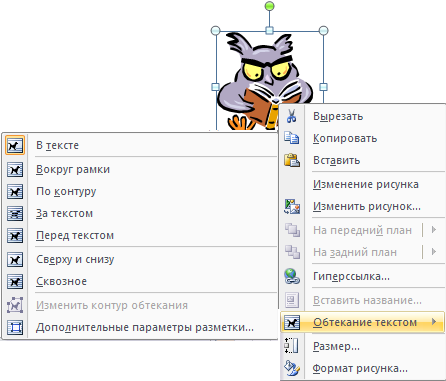Expand 'На задний план' submenu arrow
This screenshot has height=381, width=446.
point(434,252)
